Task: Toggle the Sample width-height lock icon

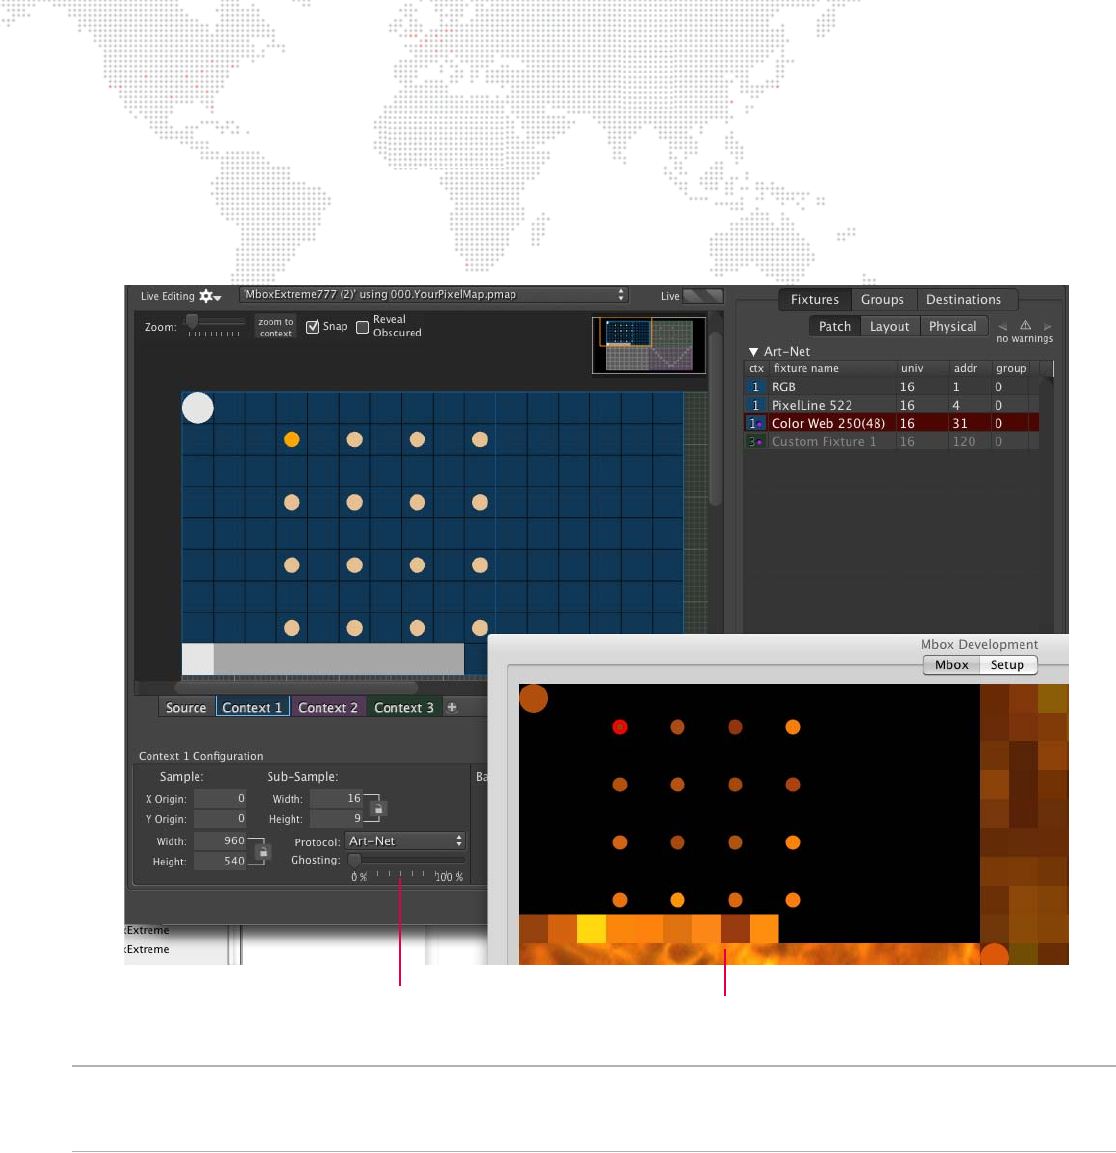Action: click(262, 852)
